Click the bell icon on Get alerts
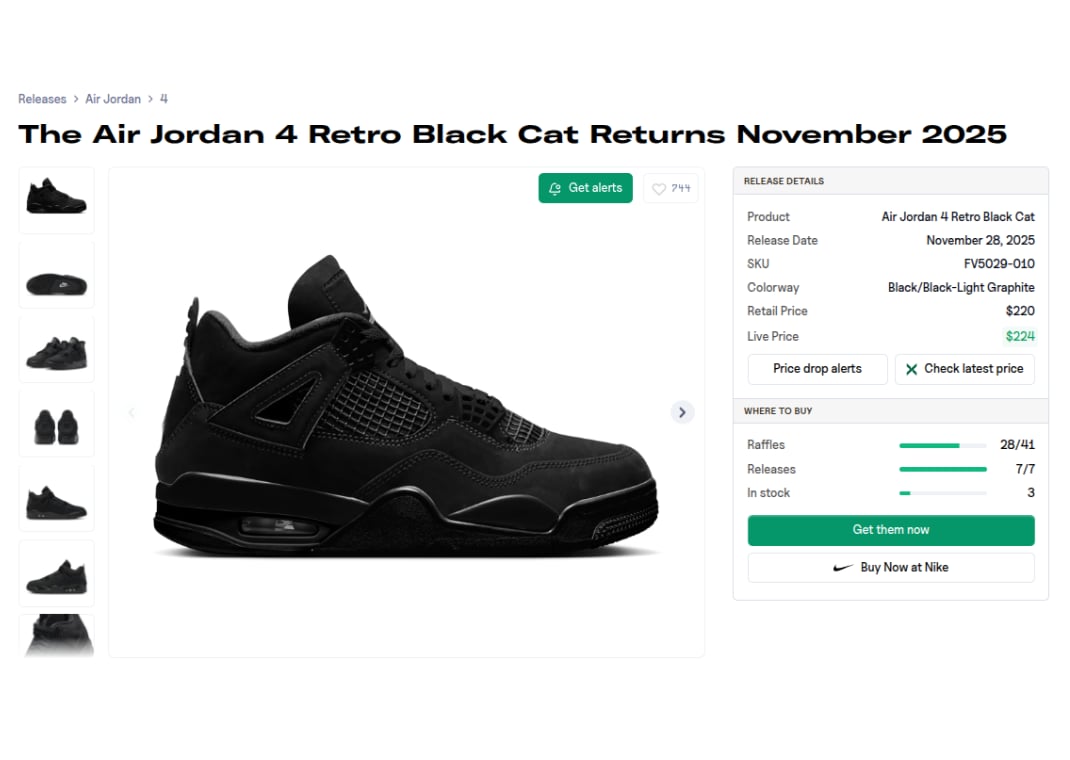The image size is (1070, 760). [x=554, y=188]
